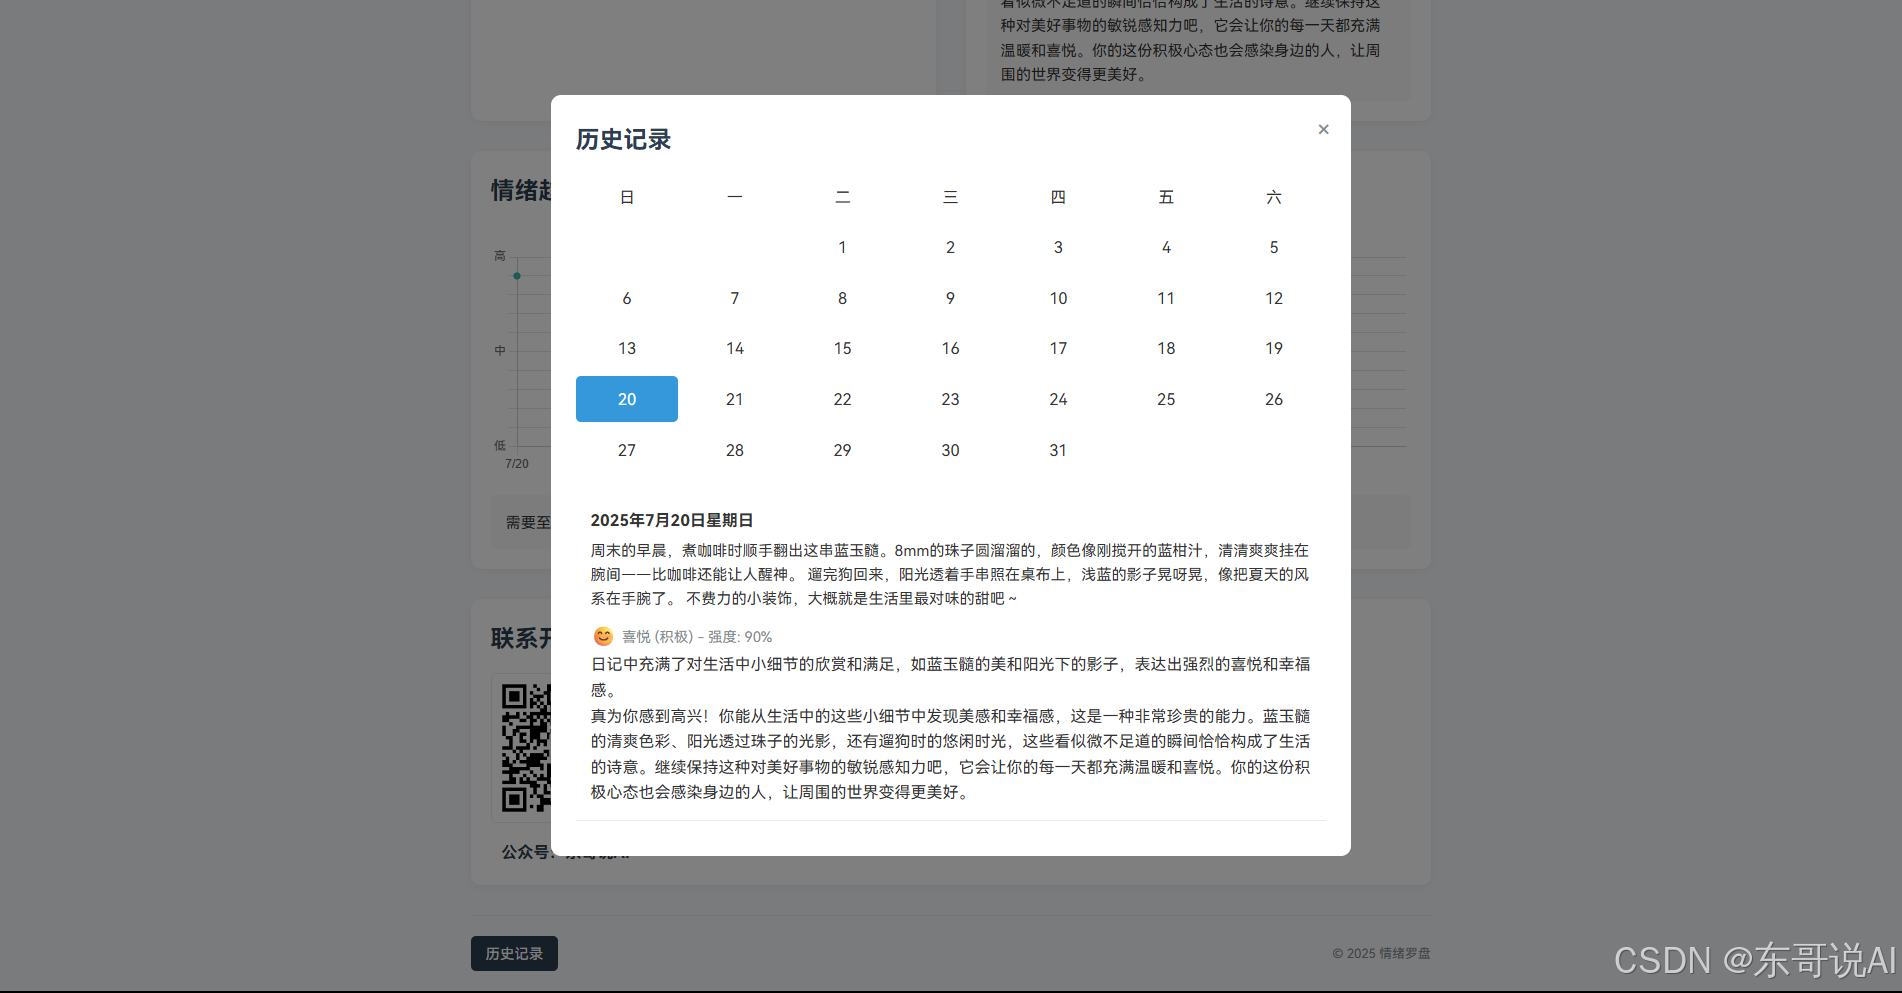Select day 21 in the calendar
This screenshot has width=1902, height=993.
(x=735, y=399)
